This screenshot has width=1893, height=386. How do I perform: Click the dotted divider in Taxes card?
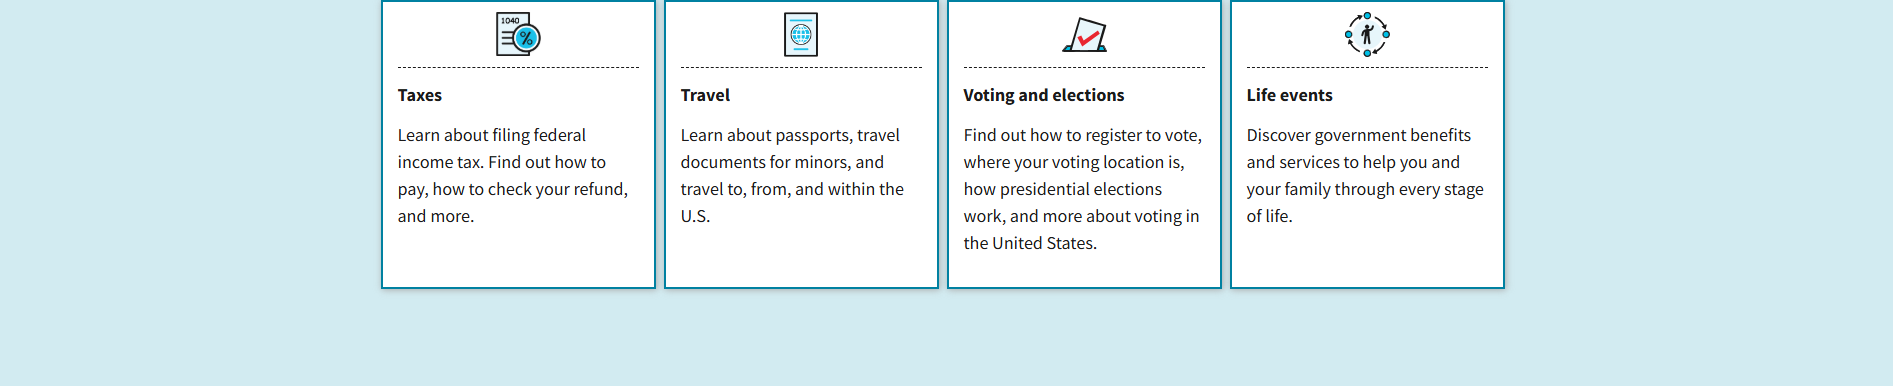pos(518,68)
